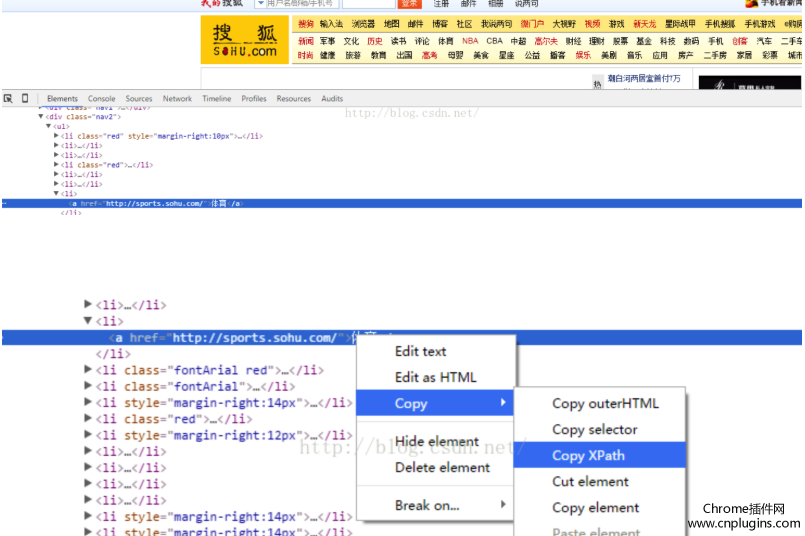The image size is (805, 536).
Task: Open the 美食 food link
Action: click(x=481, y=55)
